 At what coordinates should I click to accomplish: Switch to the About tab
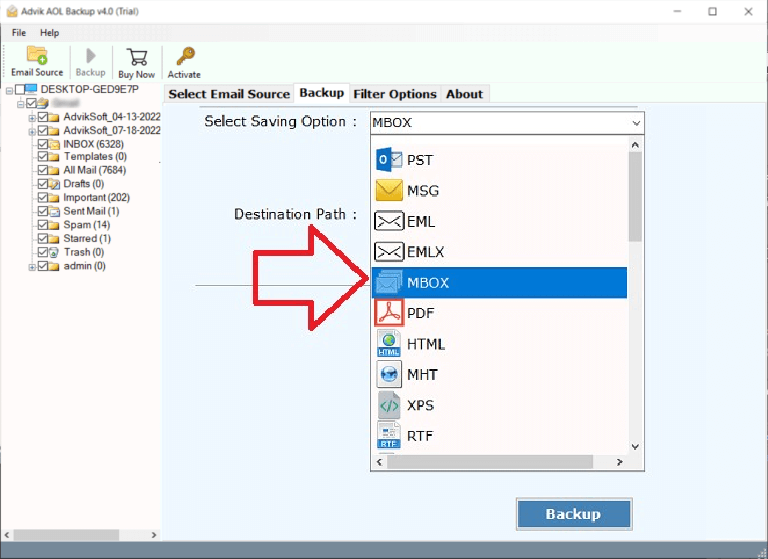[x=464, y=94]
